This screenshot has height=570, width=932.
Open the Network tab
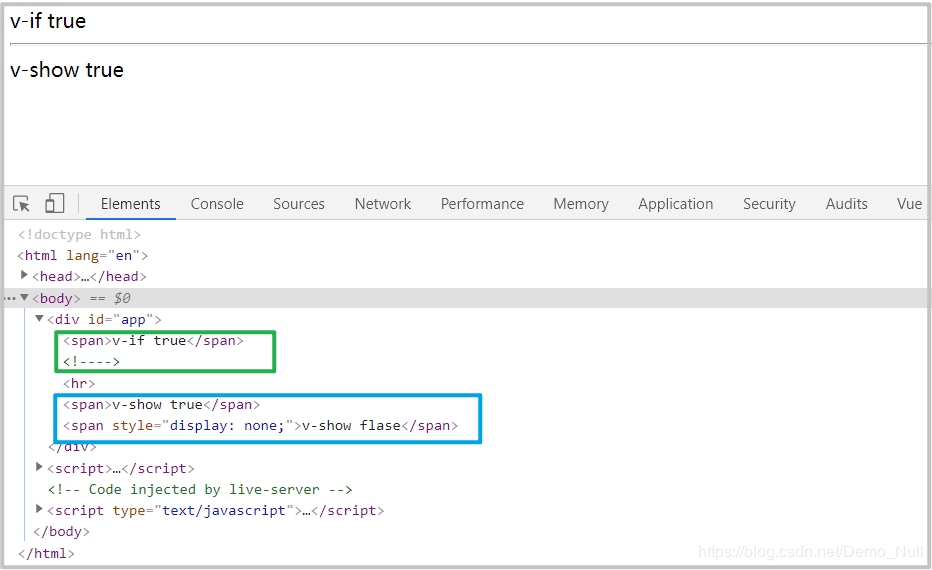pos(383,204)
